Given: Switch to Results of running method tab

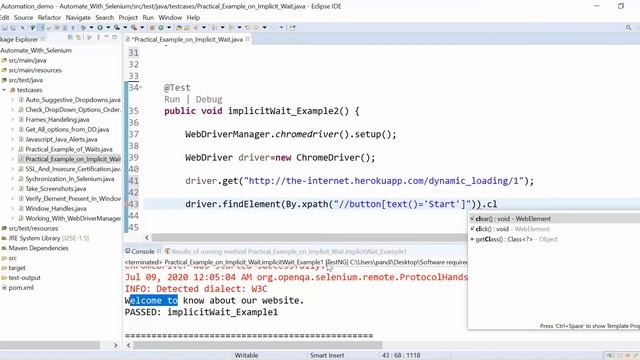Looking at the screenshot, I should 286,251.
